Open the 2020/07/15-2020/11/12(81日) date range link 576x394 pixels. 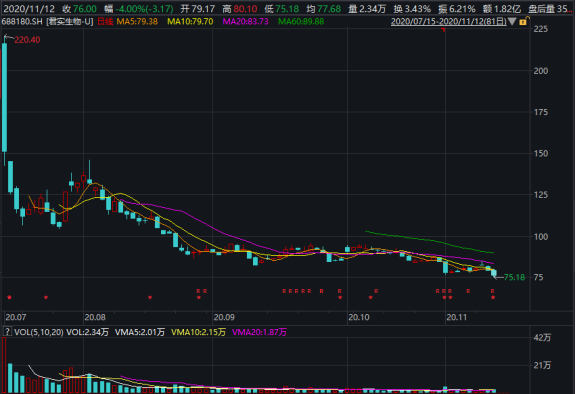tap(449, 21)
